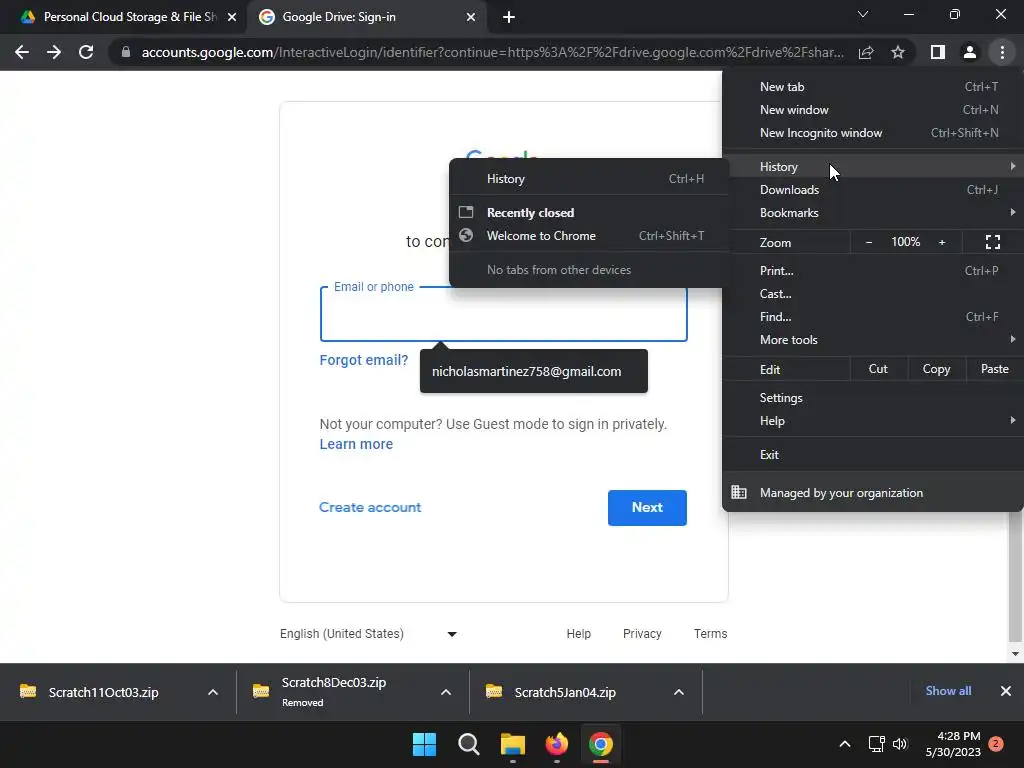This screenshot has height=768, width=1024.
Task: Click the Create account link
Action: (370, 507)
